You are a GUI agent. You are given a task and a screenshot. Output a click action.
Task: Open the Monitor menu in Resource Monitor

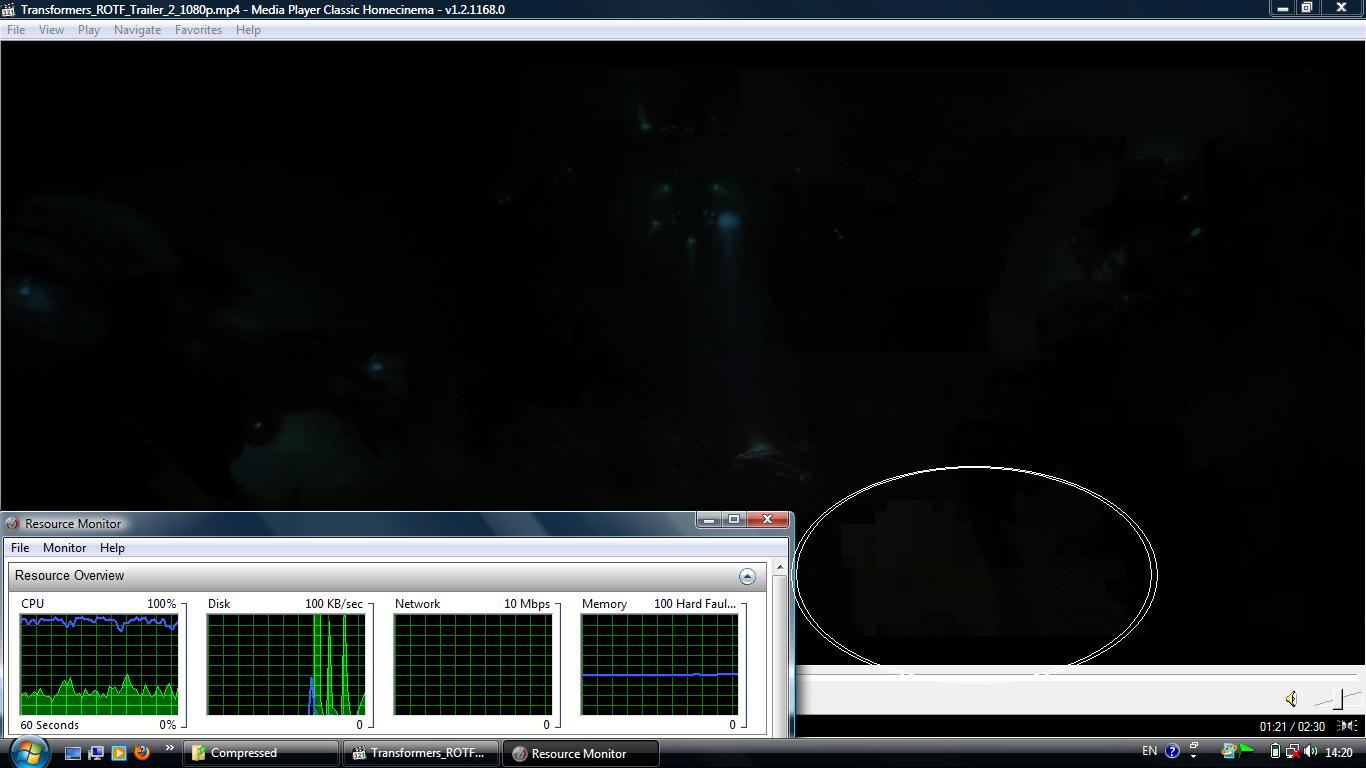(x=64, y=548)
